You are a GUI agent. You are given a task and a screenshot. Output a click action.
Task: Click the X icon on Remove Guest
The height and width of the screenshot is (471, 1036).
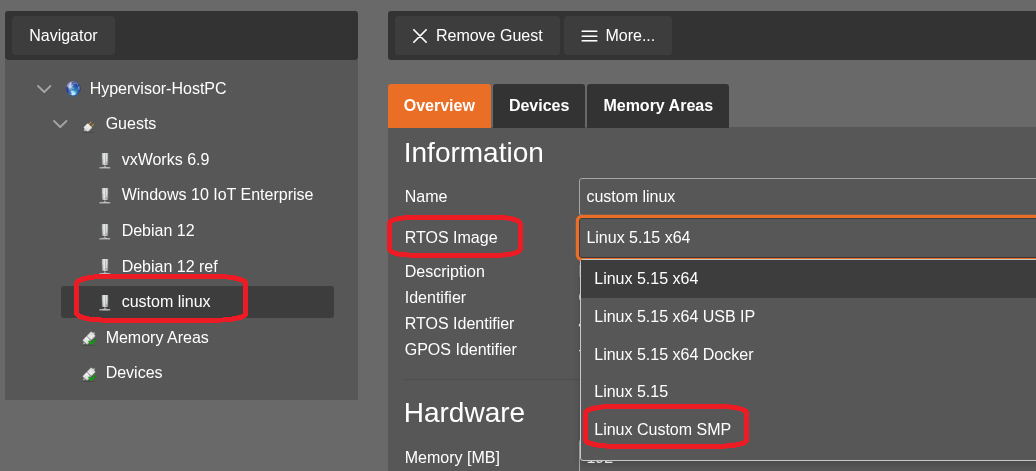pyautogui.click(x=420, y=36)
